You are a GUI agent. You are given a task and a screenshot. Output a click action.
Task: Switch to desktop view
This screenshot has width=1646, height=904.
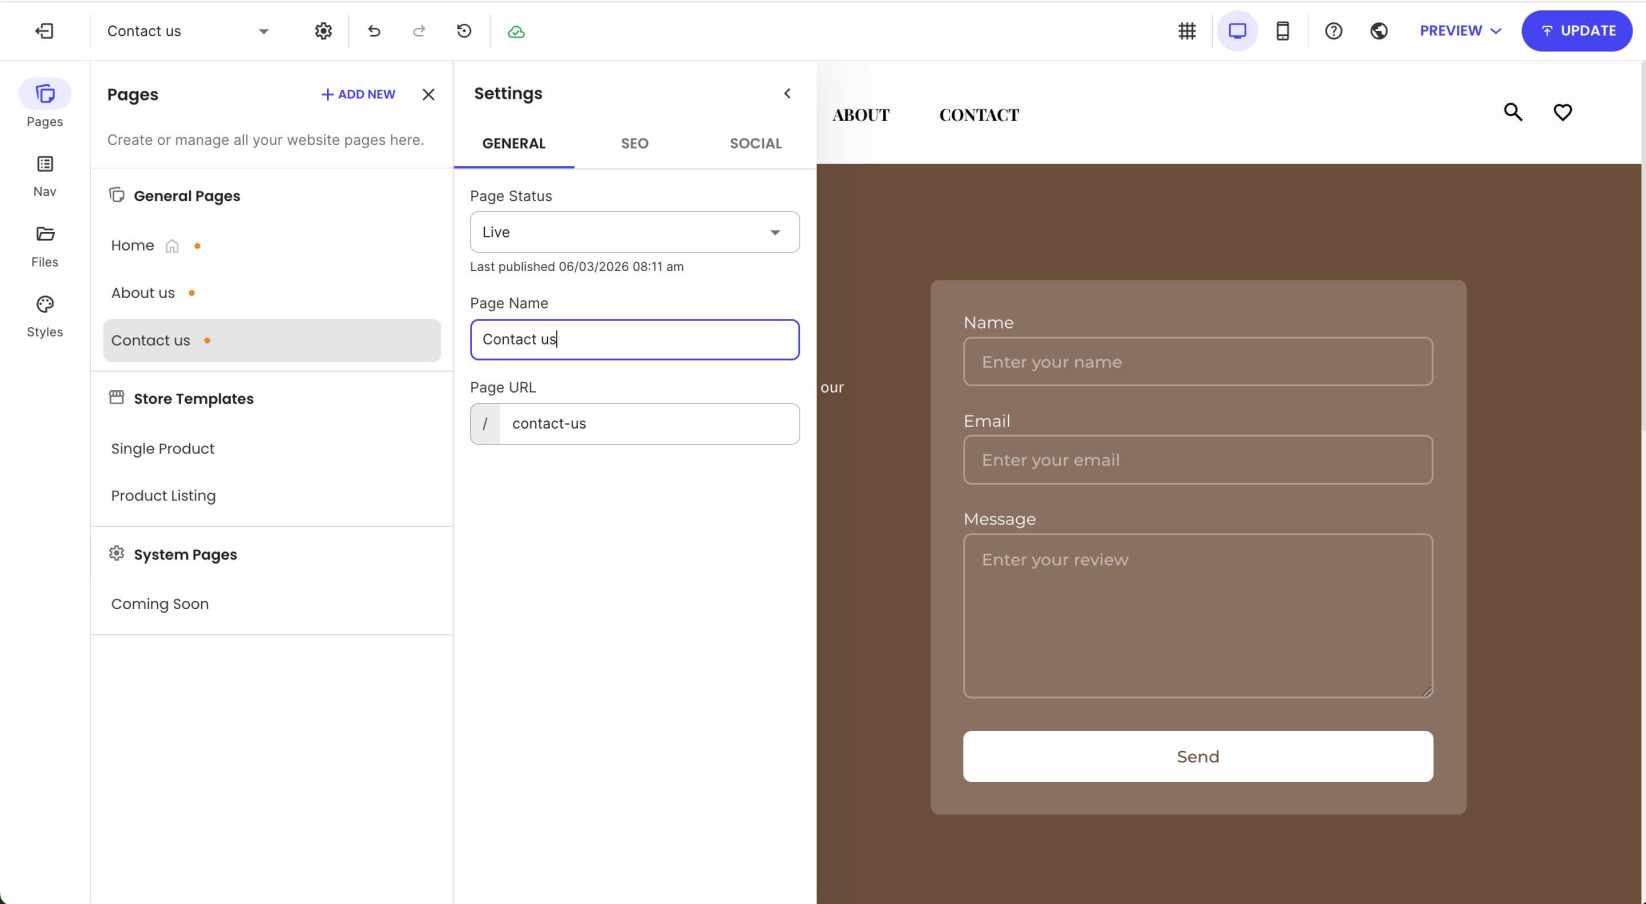pyautogui.click(x=1237, y=31)
